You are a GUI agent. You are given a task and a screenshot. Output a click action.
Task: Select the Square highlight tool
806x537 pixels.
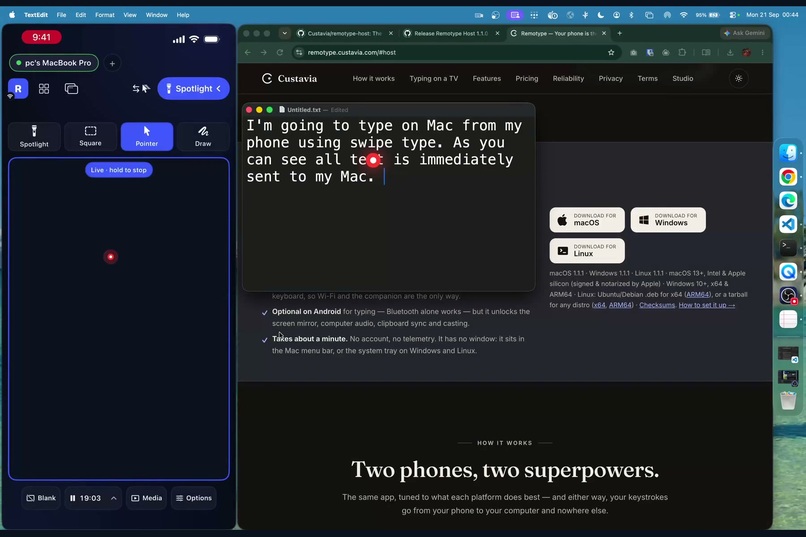(x=90, y=137)
